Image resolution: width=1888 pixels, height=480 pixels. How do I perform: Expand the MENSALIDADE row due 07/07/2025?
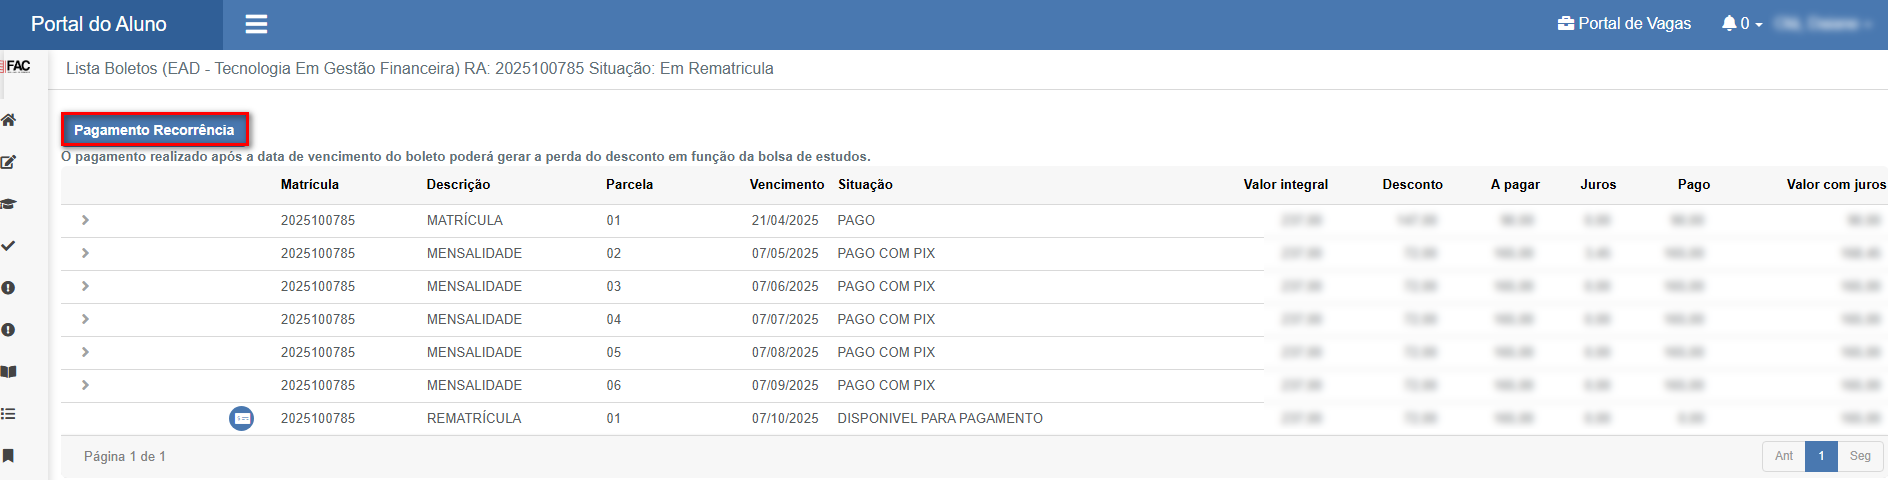tap(85, 319)
